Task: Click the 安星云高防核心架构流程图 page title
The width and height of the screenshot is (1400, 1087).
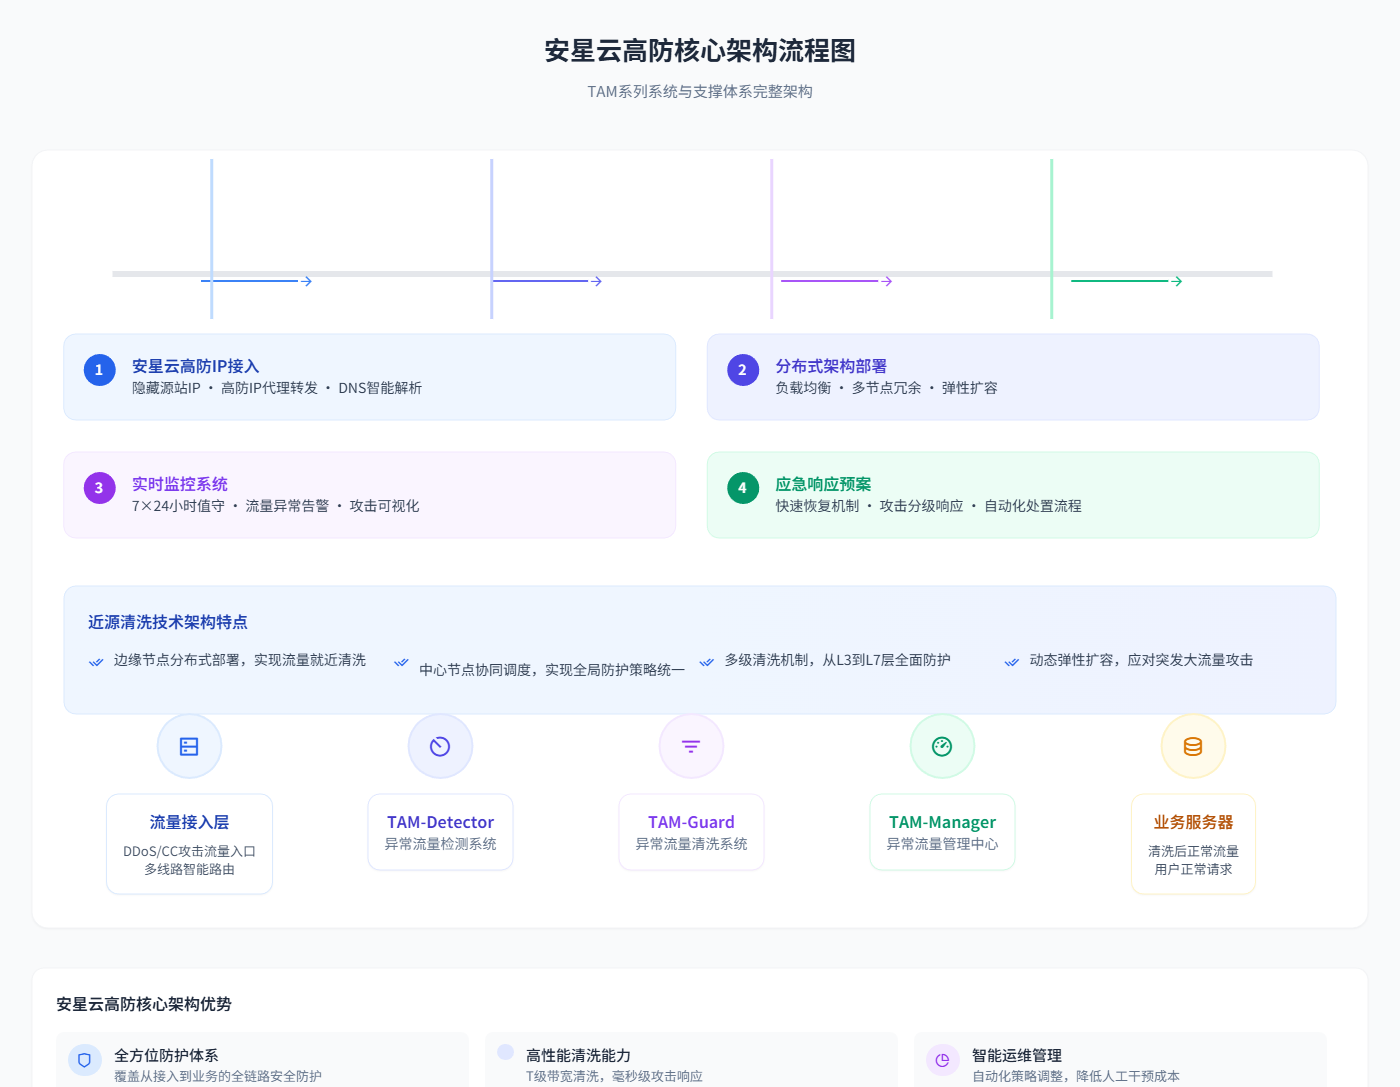Action: 700,51
